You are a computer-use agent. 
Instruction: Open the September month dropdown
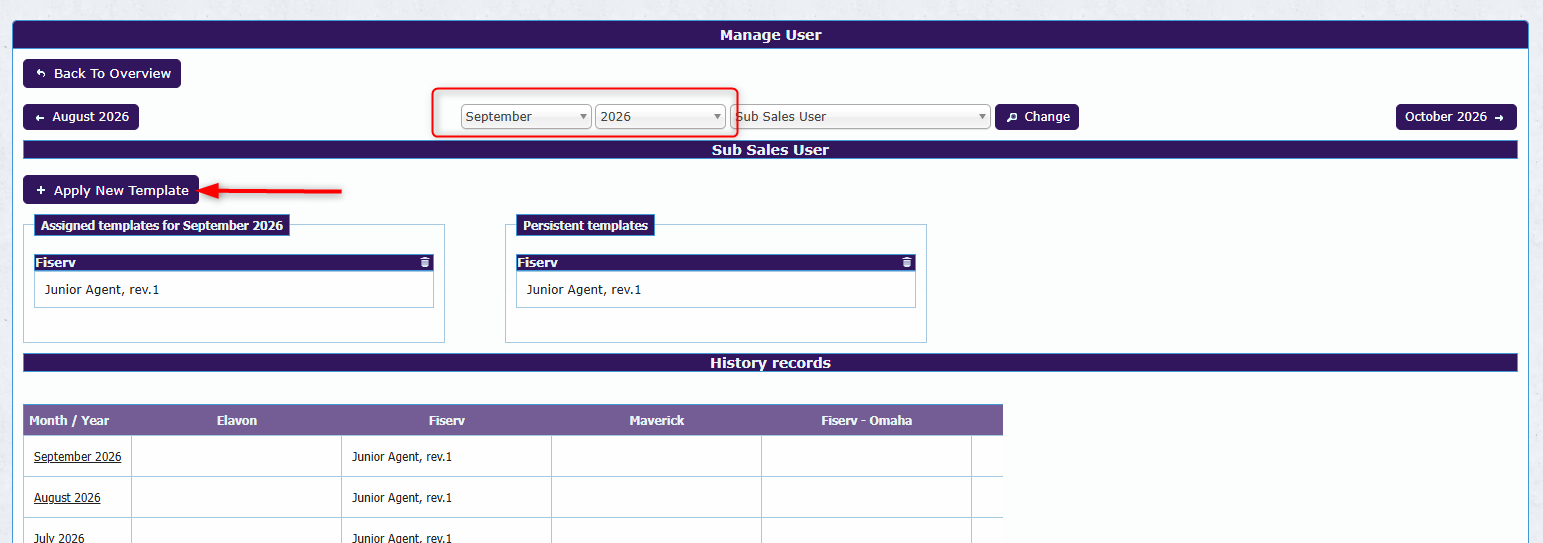526,117
